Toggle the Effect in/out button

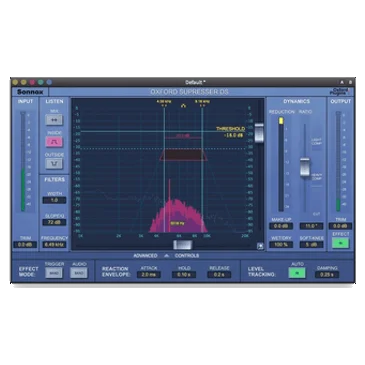[340, 243]
